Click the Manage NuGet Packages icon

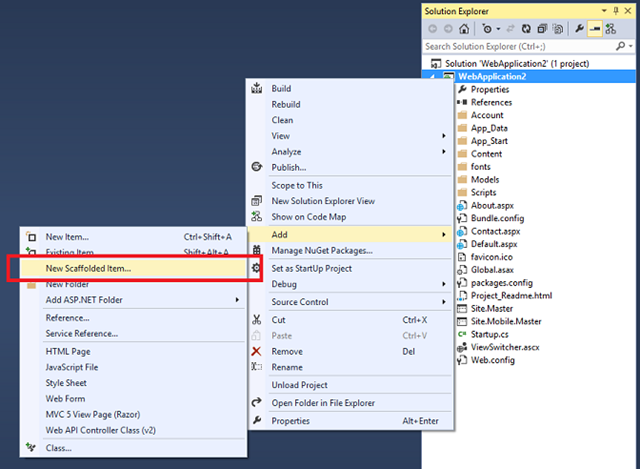point(257,250)
